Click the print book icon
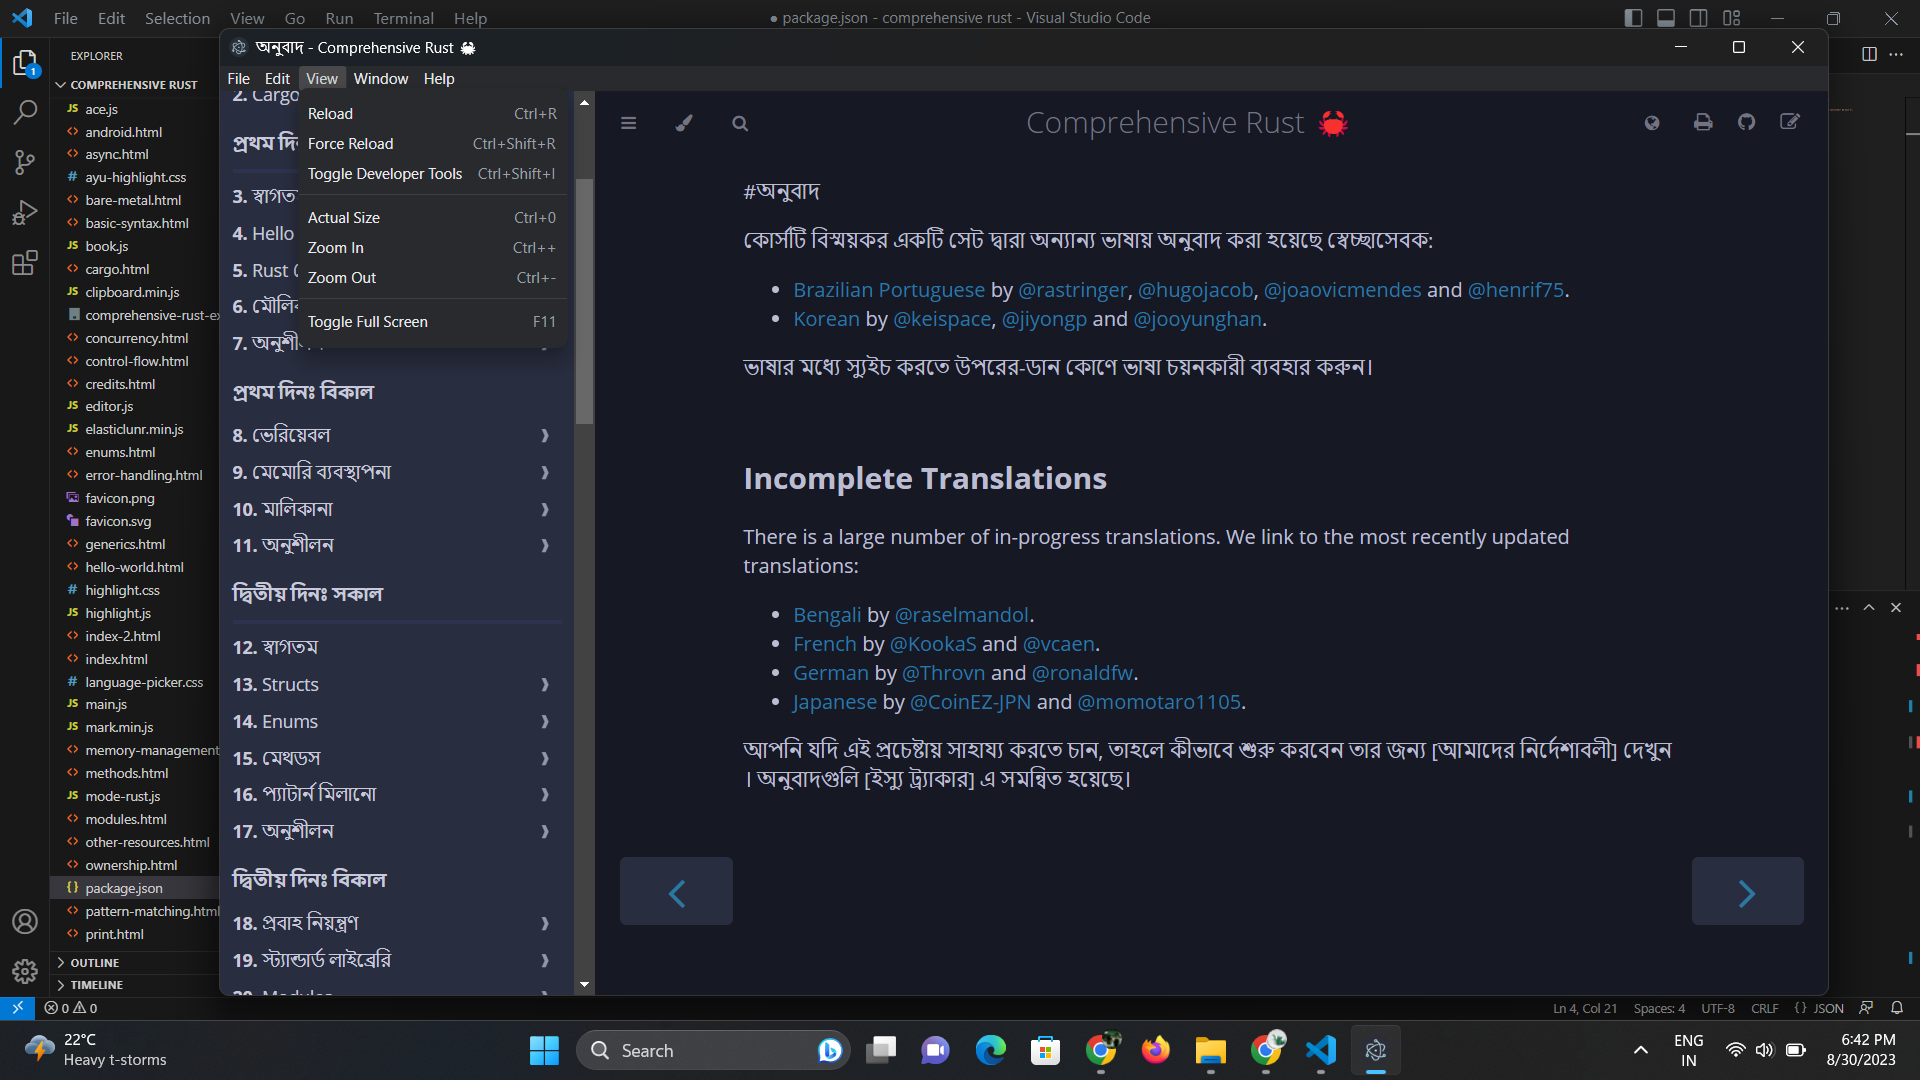1920x1080 pixels. tap(1703, 122)
